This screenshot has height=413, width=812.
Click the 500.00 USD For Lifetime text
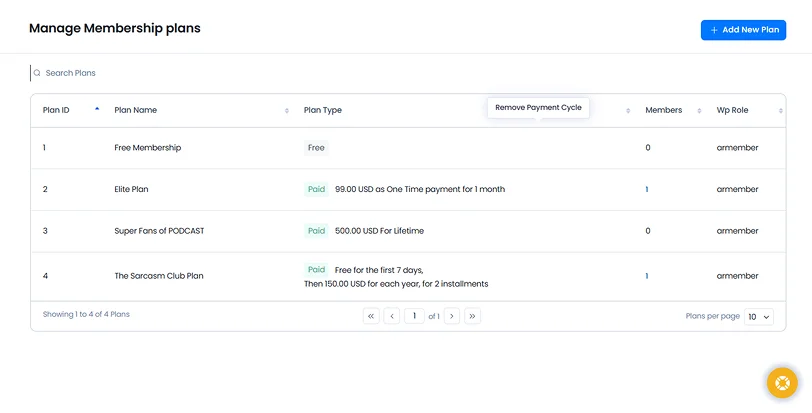click(379, 231)
